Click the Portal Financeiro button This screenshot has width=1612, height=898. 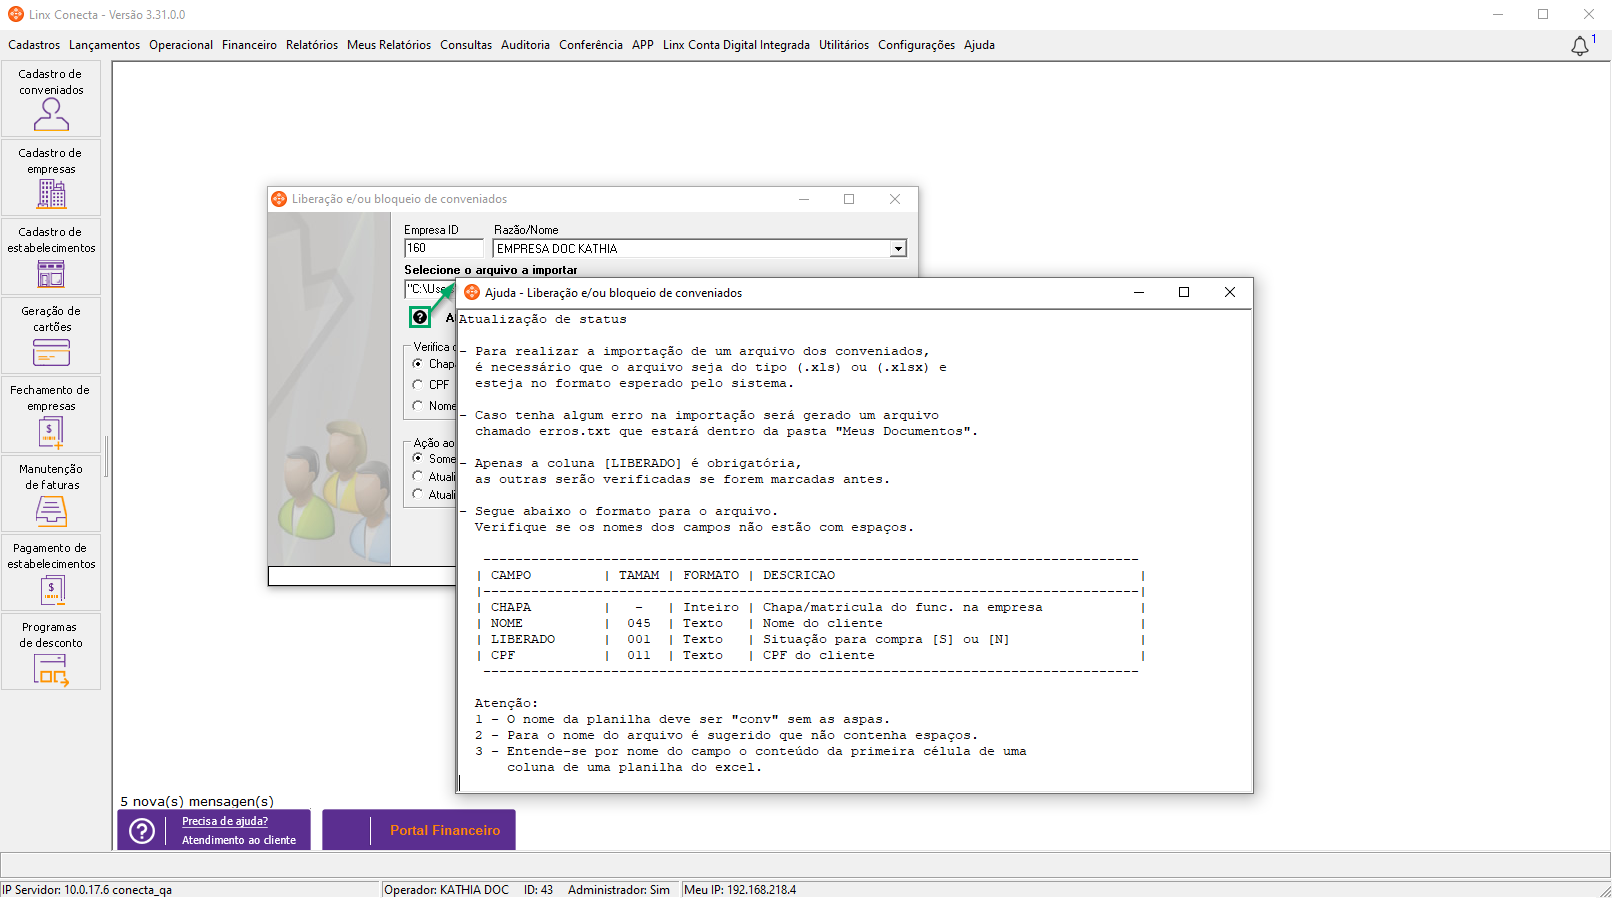pos(419,830)
